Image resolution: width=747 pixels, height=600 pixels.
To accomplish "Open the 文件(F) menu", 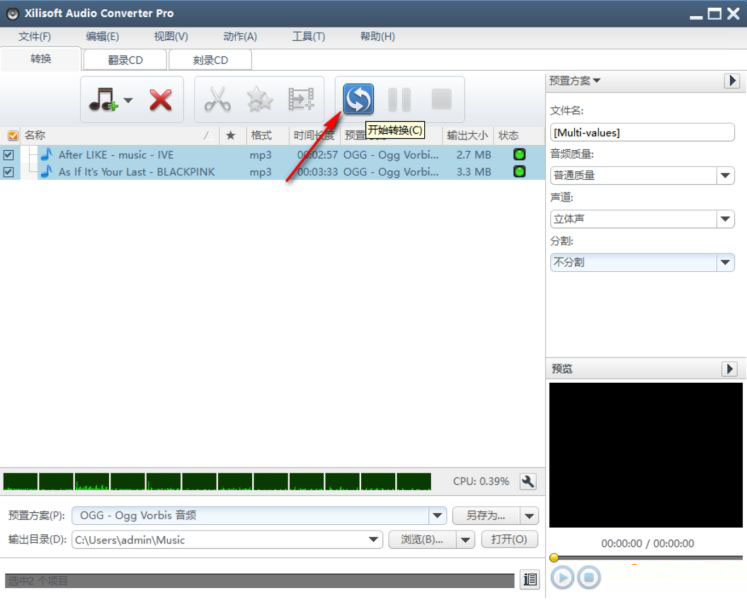I will pyautogui.click(x=34, y=36).
